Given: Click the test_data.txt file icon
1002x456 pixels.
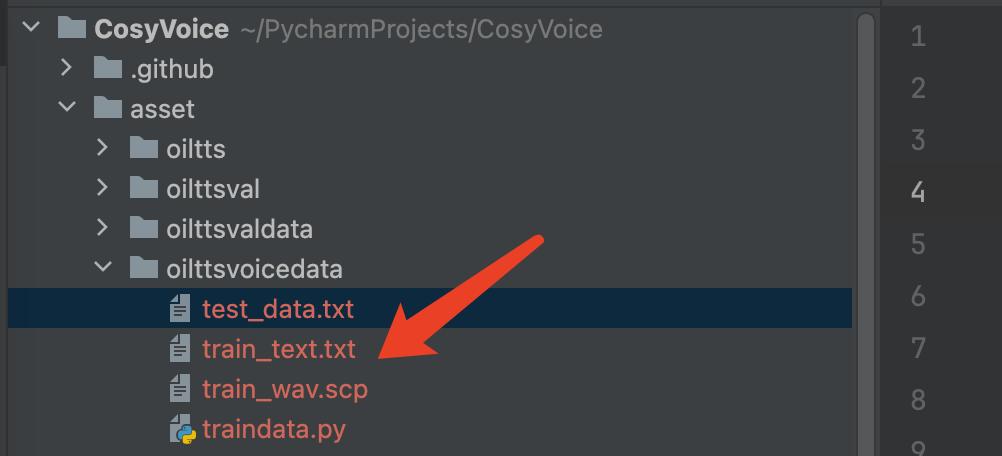Looking at the screenshot, I should coord(181,309).
